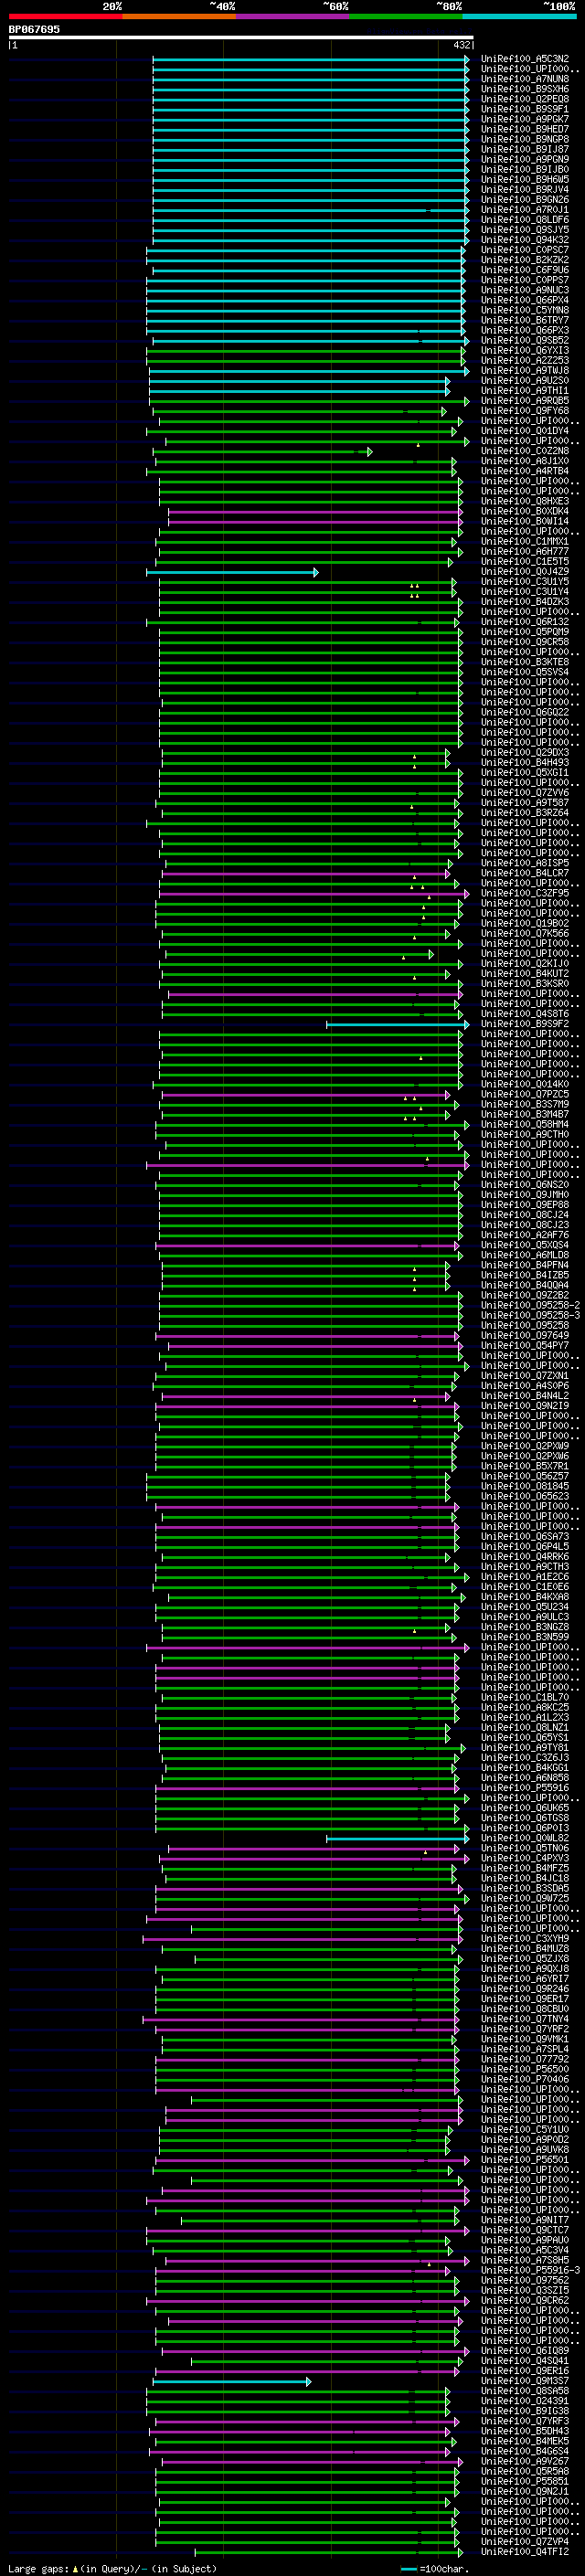Select the UniRef100_Q8CJ24 label
The image size is (585, 2576).
tap(525, 1215)
